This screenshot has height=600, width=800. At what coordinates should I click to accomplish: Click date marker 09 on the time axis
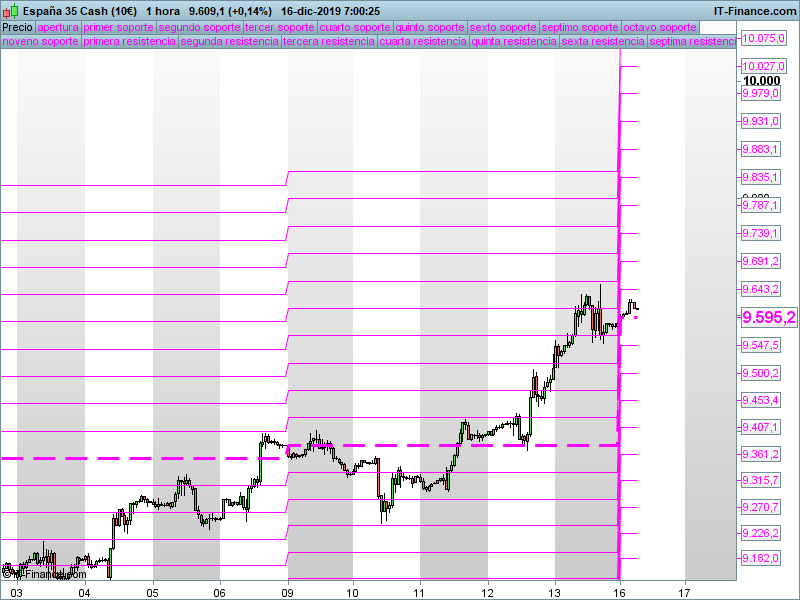[x=288, y=593]
